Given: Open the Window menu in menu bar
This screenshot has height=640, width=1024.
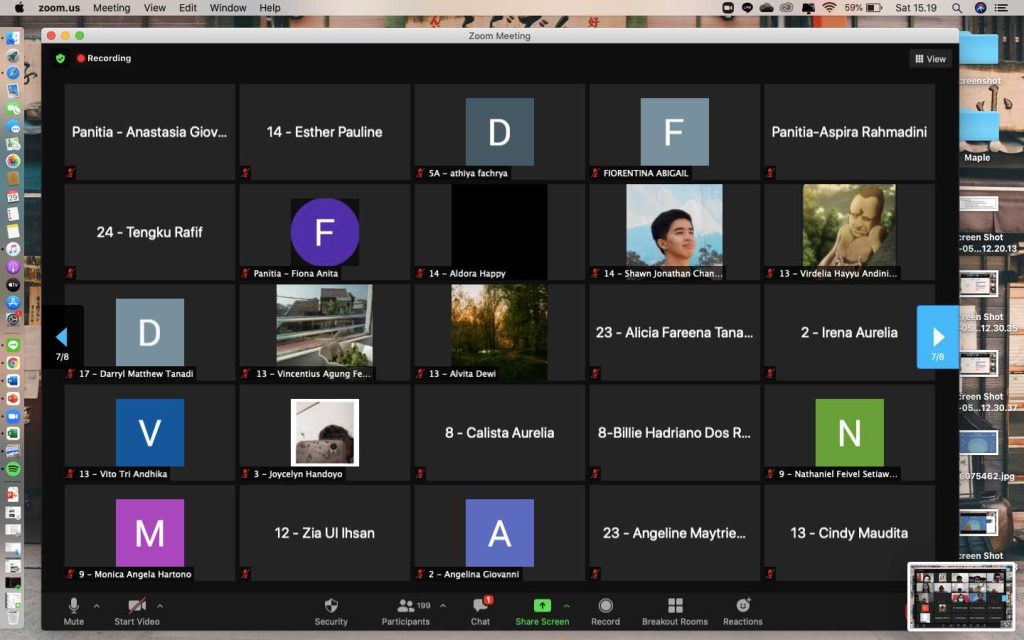Looking at the screenshot, I should click(x=228, y=8).
